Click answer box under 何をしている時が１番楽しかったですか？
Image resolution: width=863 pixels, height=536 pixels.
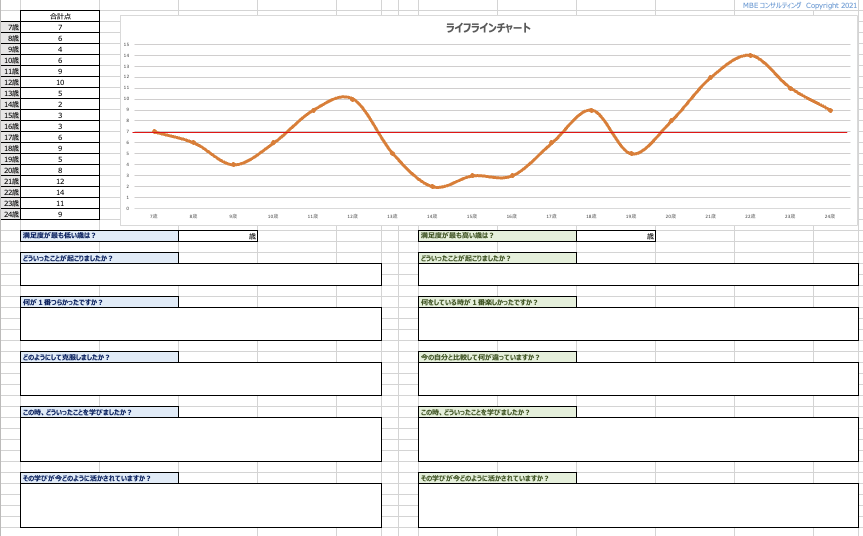point(638,324)
